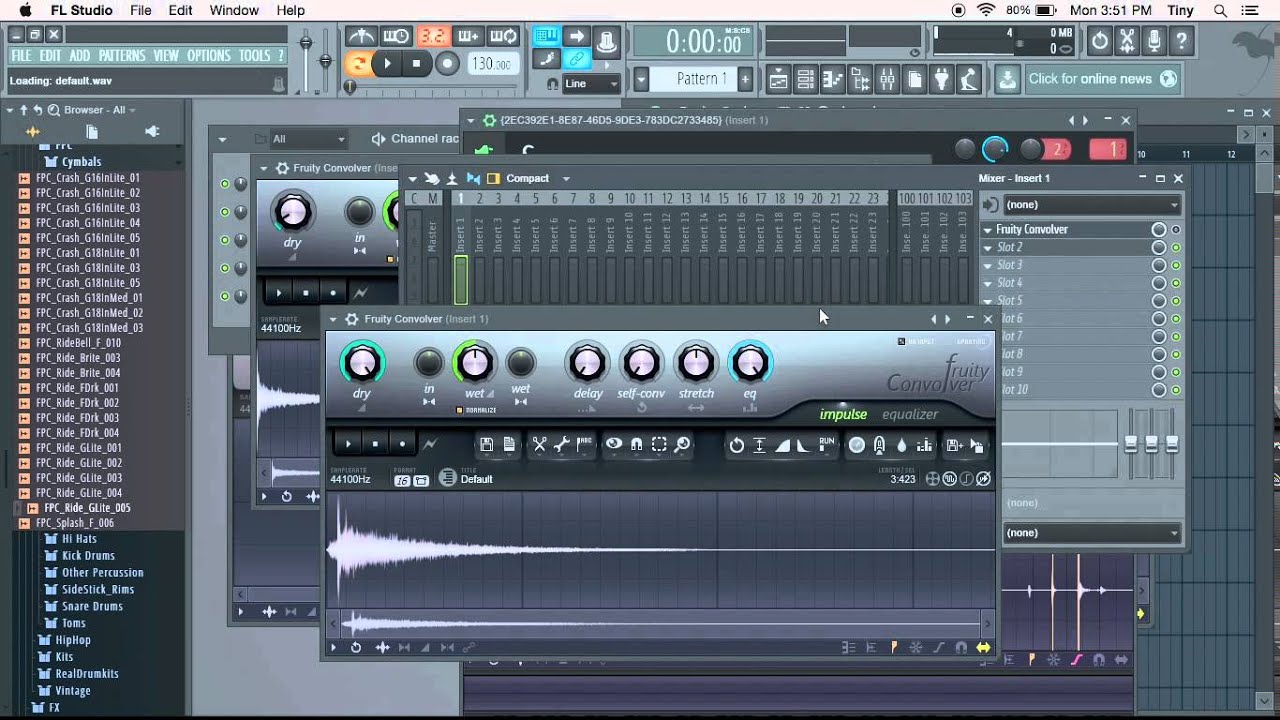Toggle the 3.2 countdown button in toolbar
Image resolution: width=1280 pixels, height=720 pixels.
tap(432, 37)
